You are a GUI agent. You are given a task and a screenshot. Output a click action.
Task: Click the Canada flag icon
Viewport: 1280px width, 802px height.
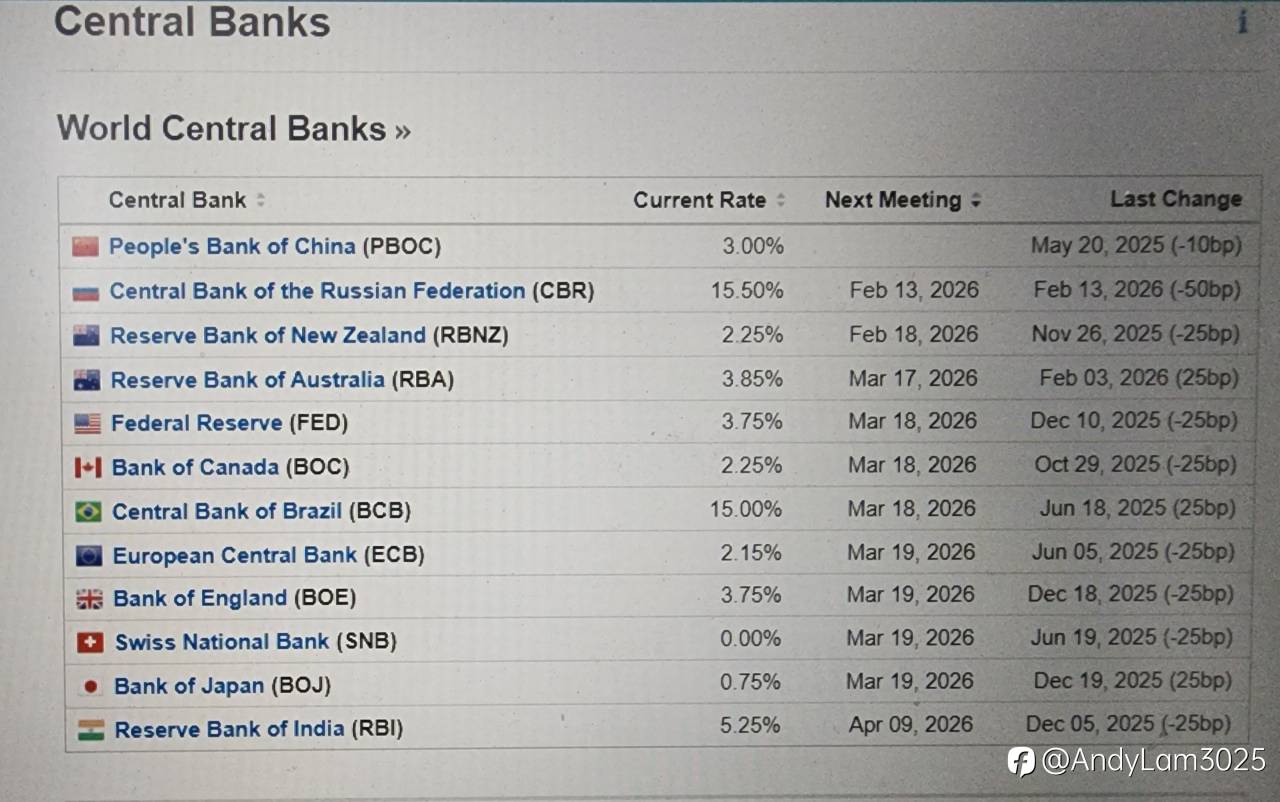88,468
